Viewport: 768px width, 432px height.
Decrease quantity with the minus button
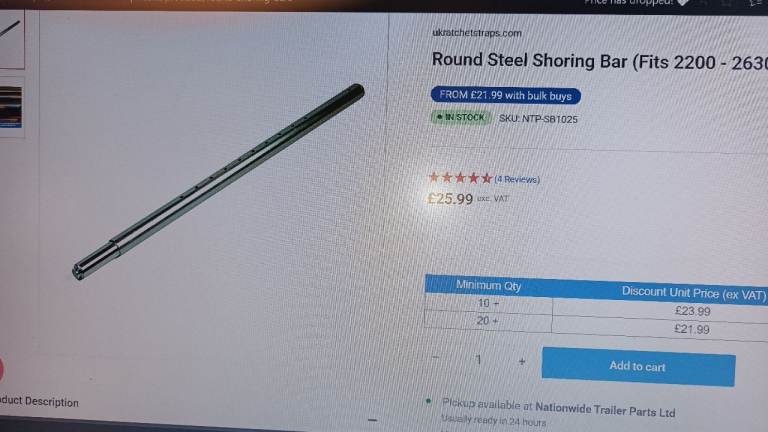(435, 358)
